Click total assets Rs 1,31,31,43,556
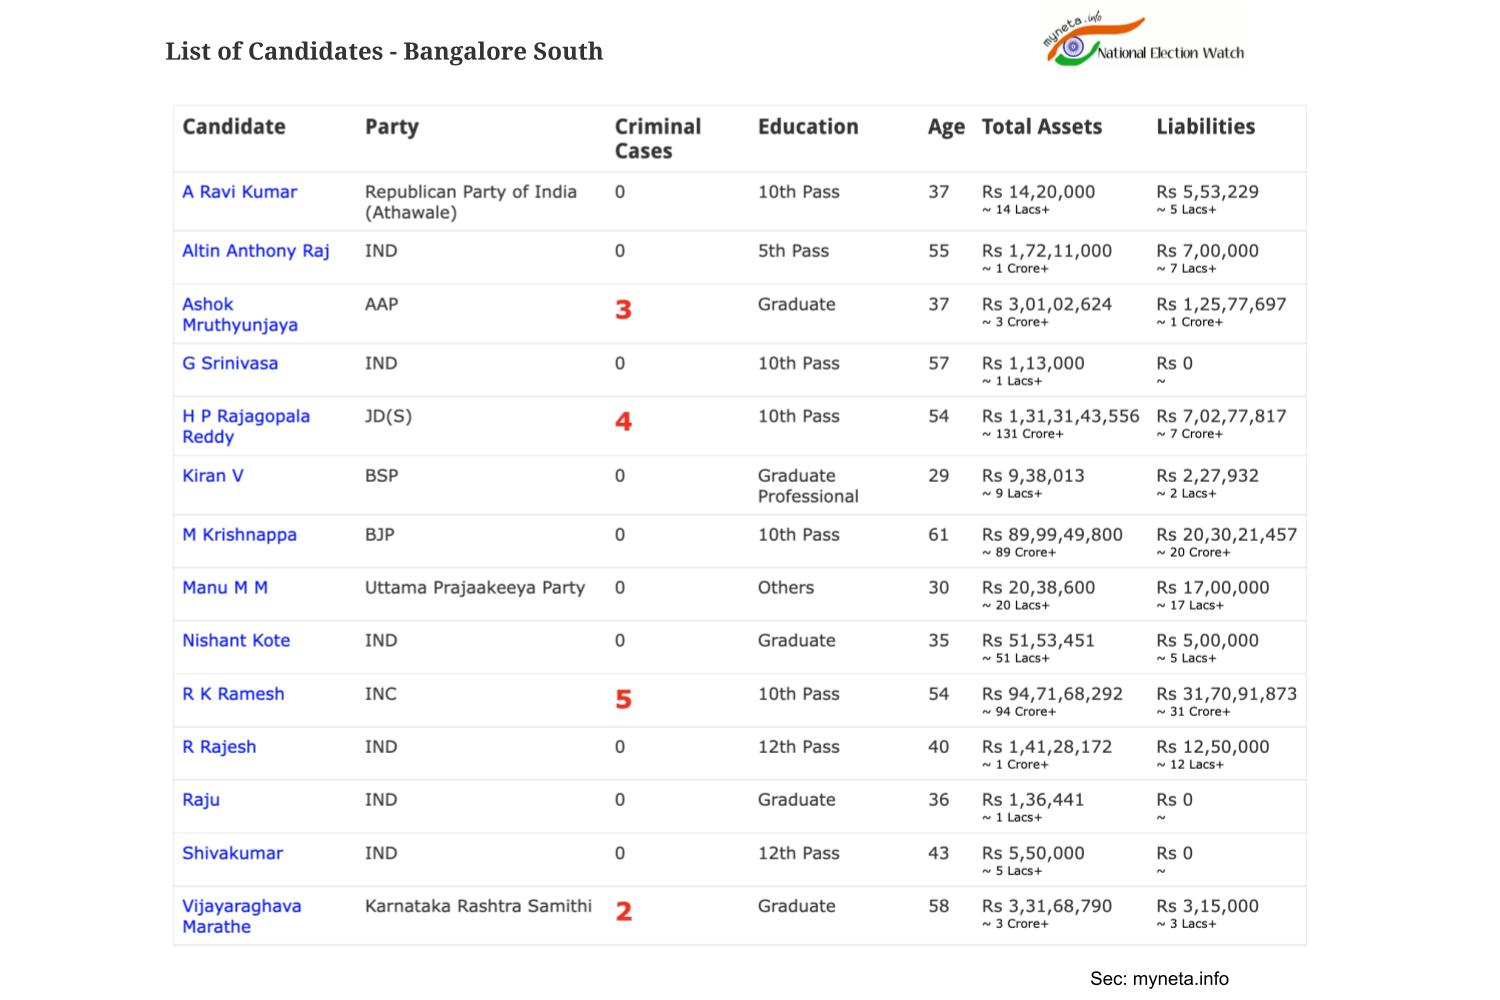 point(1060,416)
